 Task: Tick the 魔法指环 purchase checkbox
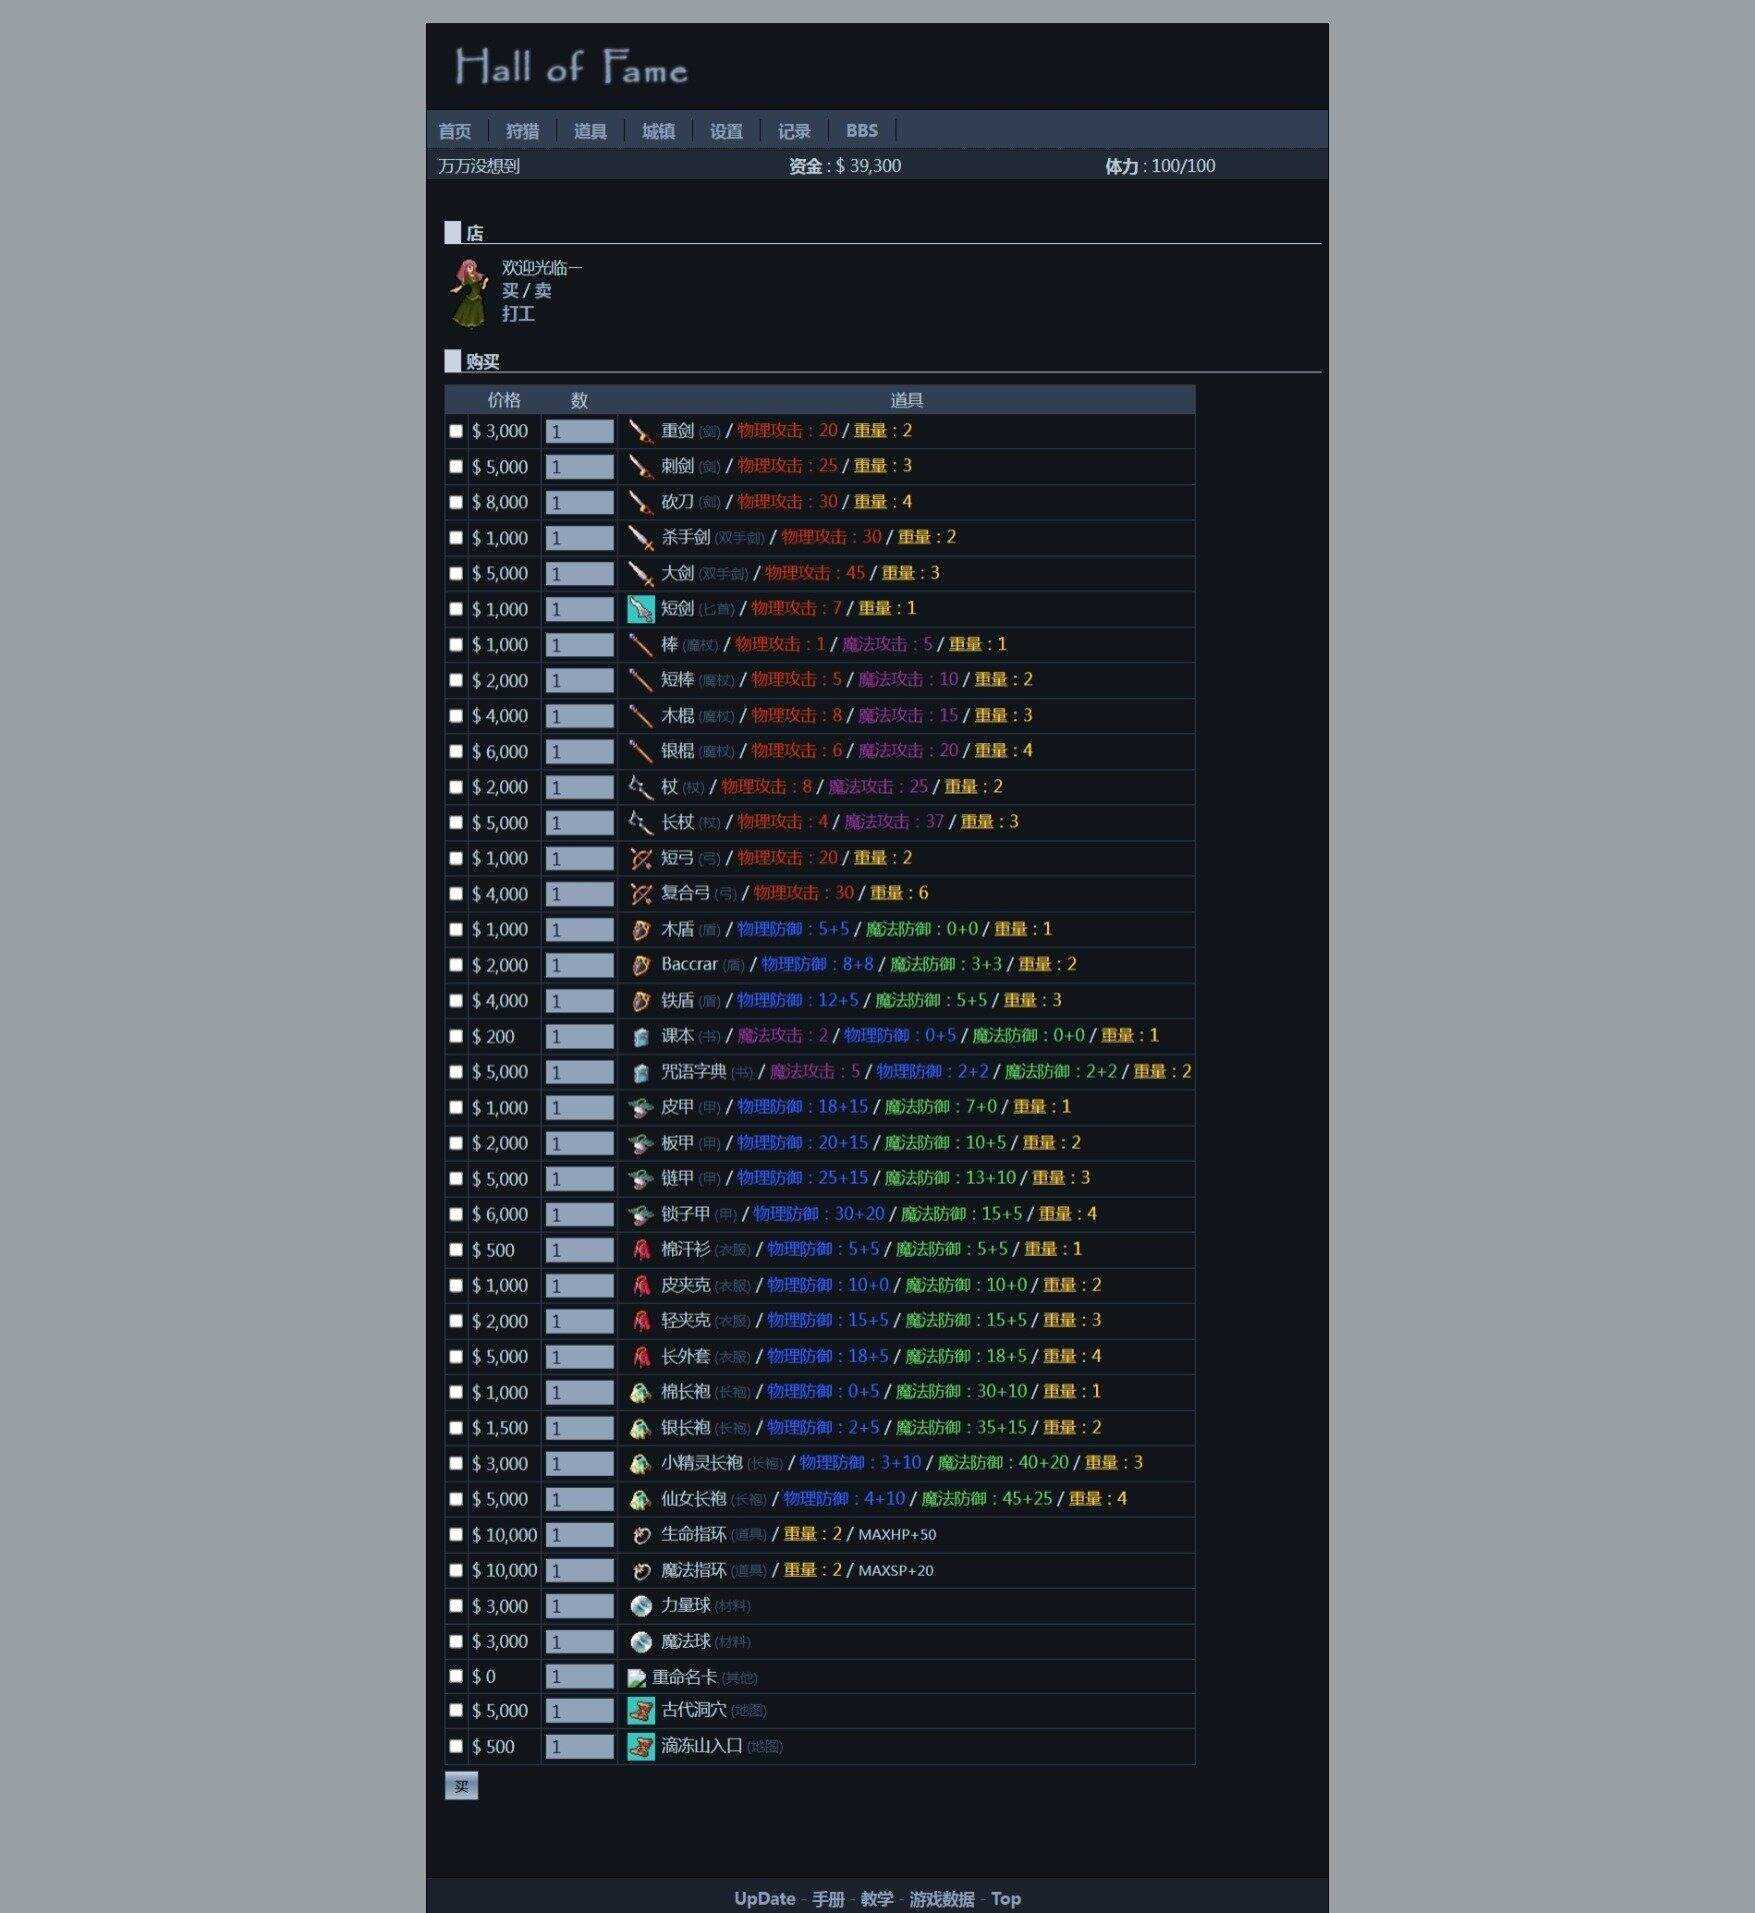click(456, 1570)
